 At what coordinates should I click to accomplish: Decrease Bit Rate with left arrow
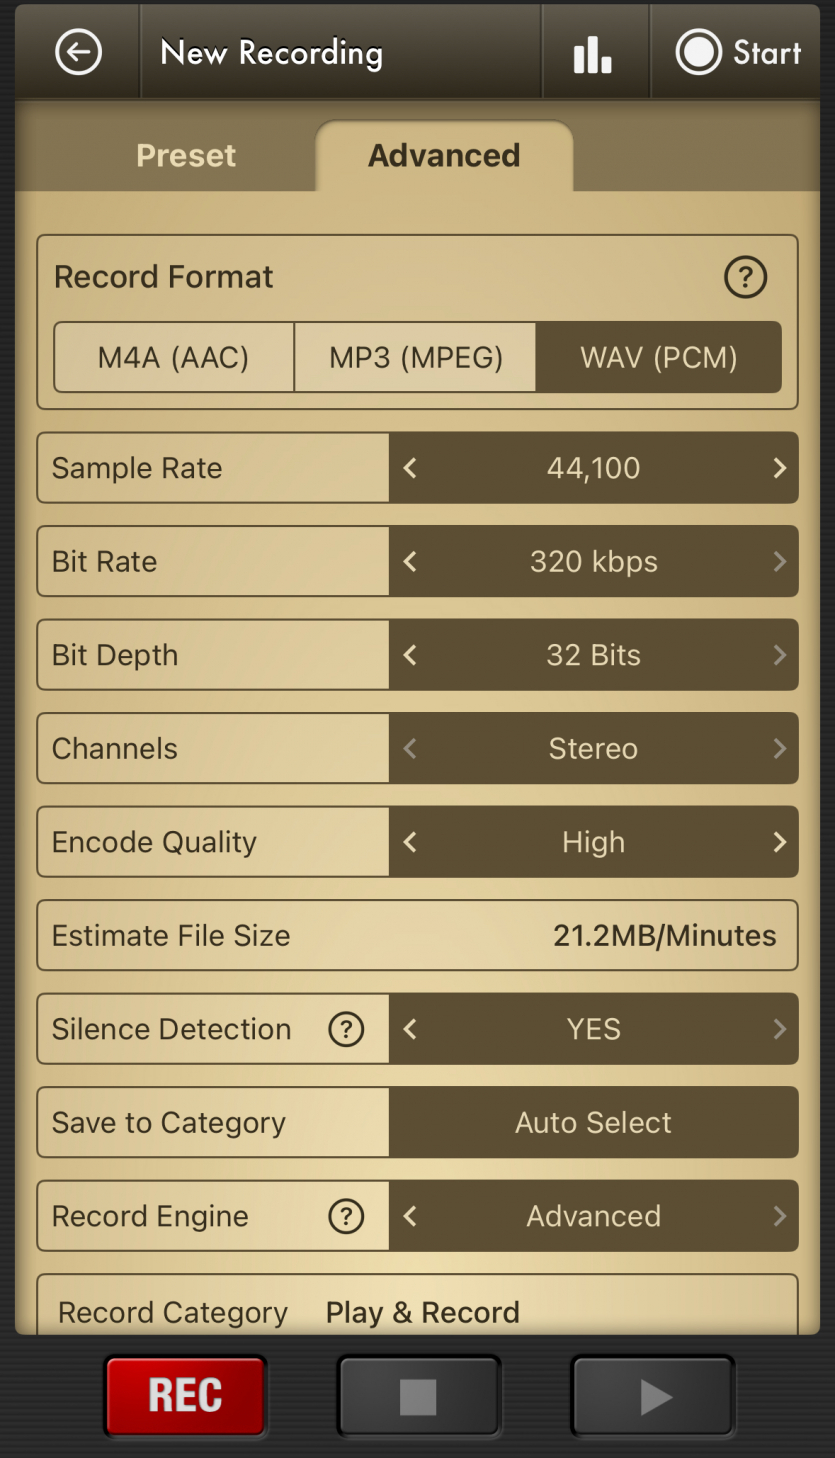coord(410,562)
